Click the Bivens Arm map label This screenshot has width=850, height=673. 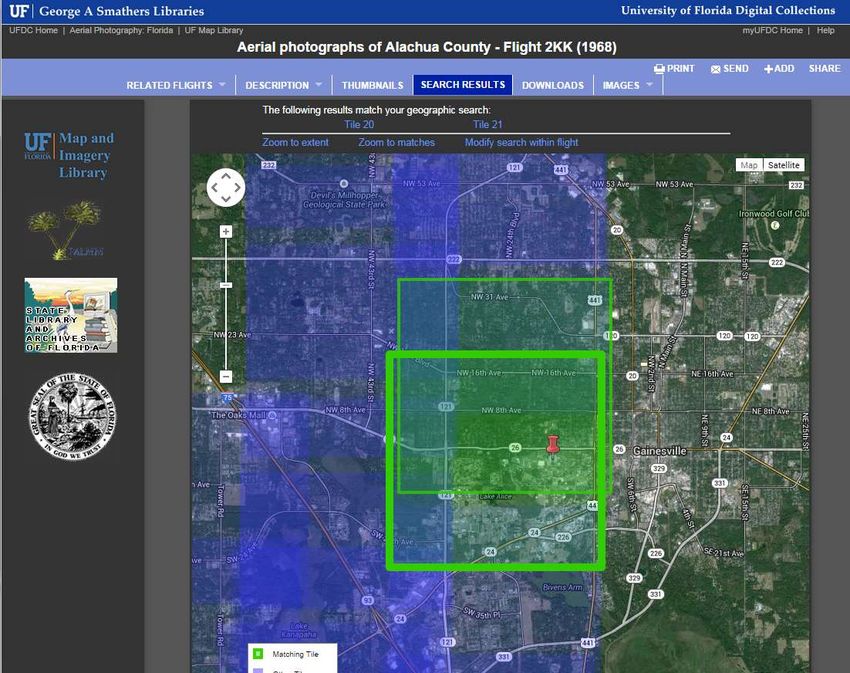(563, 587)
